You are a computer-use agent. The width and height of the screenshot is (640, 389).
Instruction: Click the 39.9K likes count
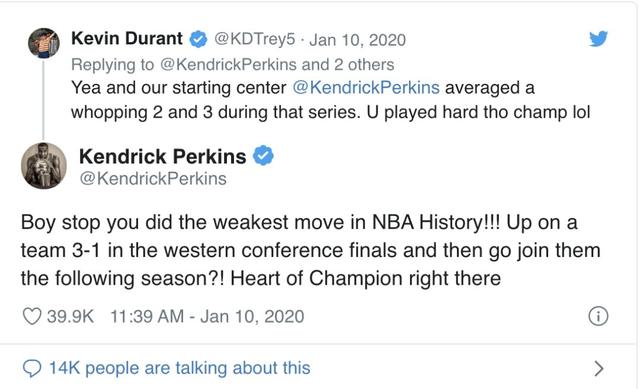[70, 317]
